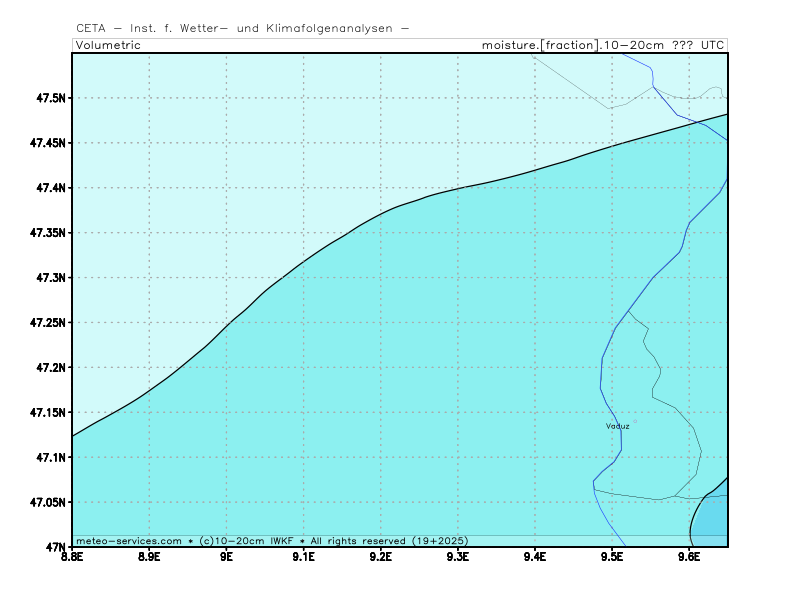Click the moisture.[fraction].10-20cm title text
Image resolution: width=800 pixels, height=600 pixels.
(572, 45)
